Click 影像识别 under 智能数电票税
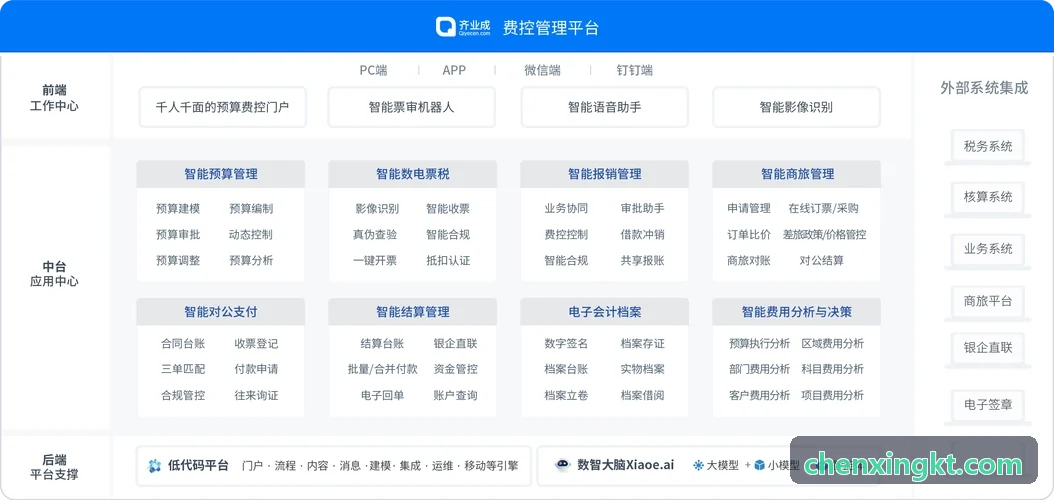The image size is (1054, 500). coord(376,208)
